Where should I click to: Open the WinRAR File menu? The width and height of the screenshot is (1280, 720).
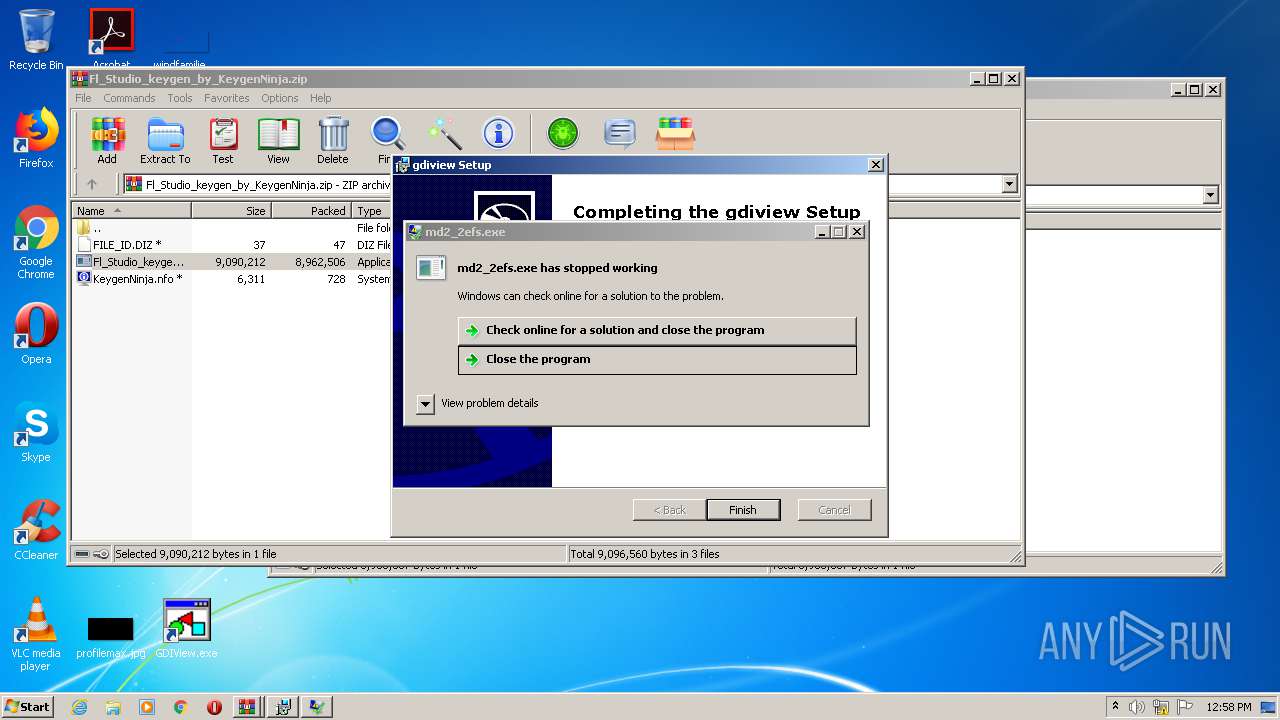click(83, 98)
